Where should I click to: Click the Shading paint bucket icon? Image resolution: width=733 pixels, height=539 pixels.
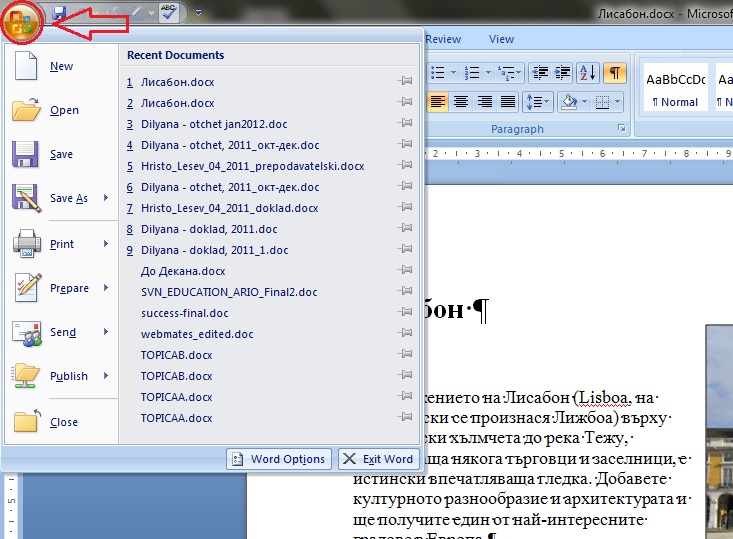click(569, 101)
